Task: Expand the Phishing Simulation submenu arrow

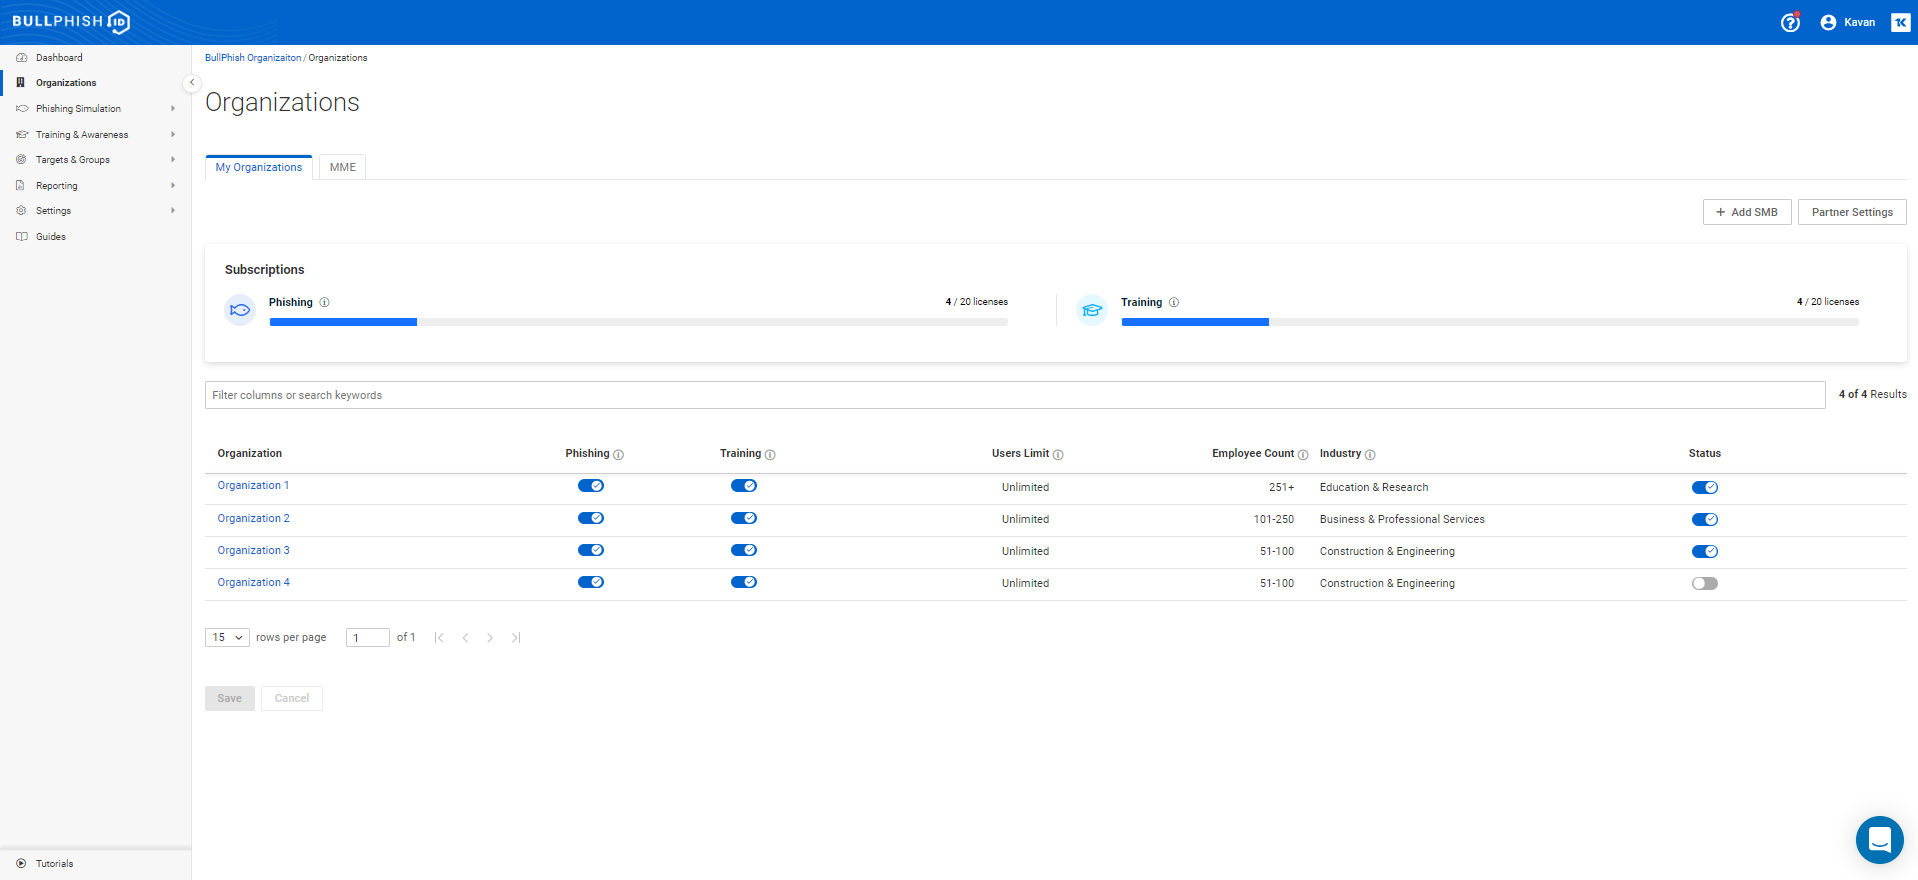Action: coord(173,109)
